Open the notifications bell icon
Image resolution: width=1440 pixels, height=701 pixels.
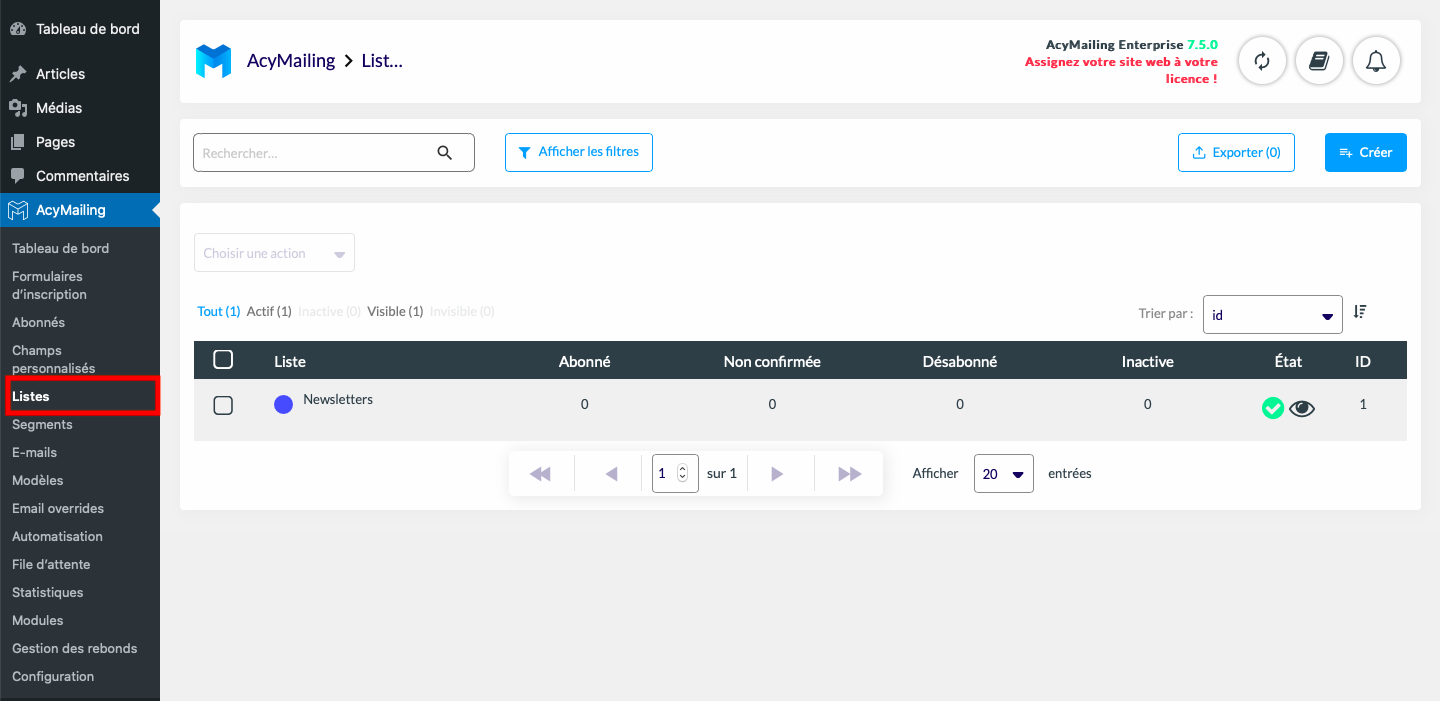click(1376, 61)
